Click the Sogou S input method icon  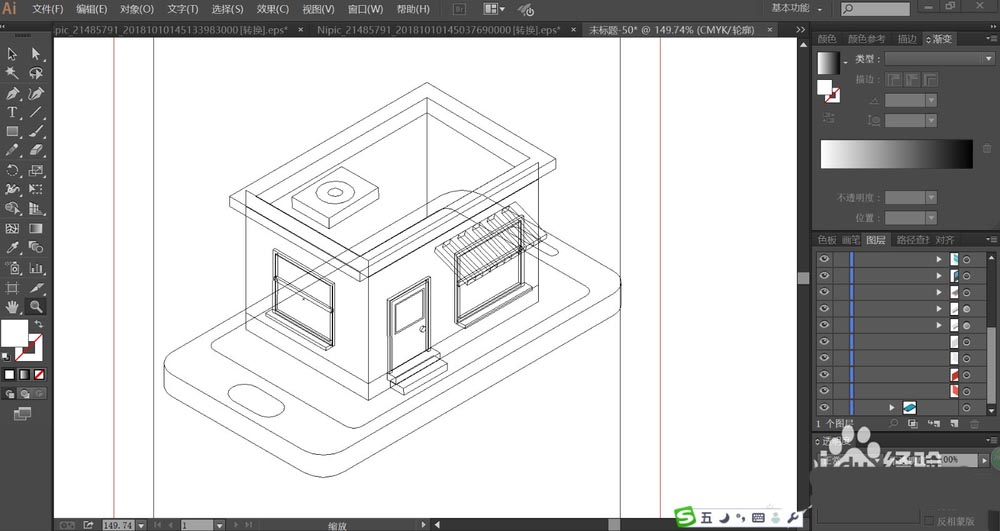point(686,517)
